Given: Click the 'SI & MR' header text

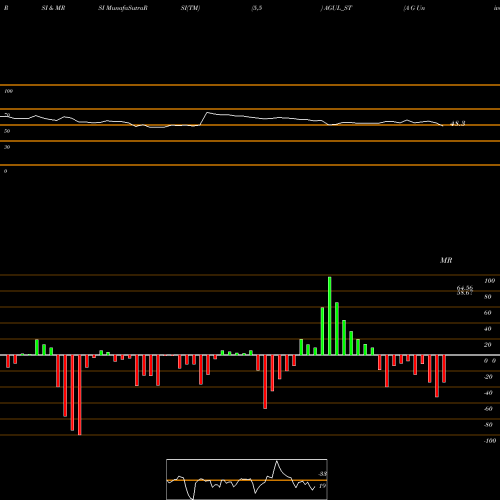Looking at the screenshot, I should pos(53,8).
